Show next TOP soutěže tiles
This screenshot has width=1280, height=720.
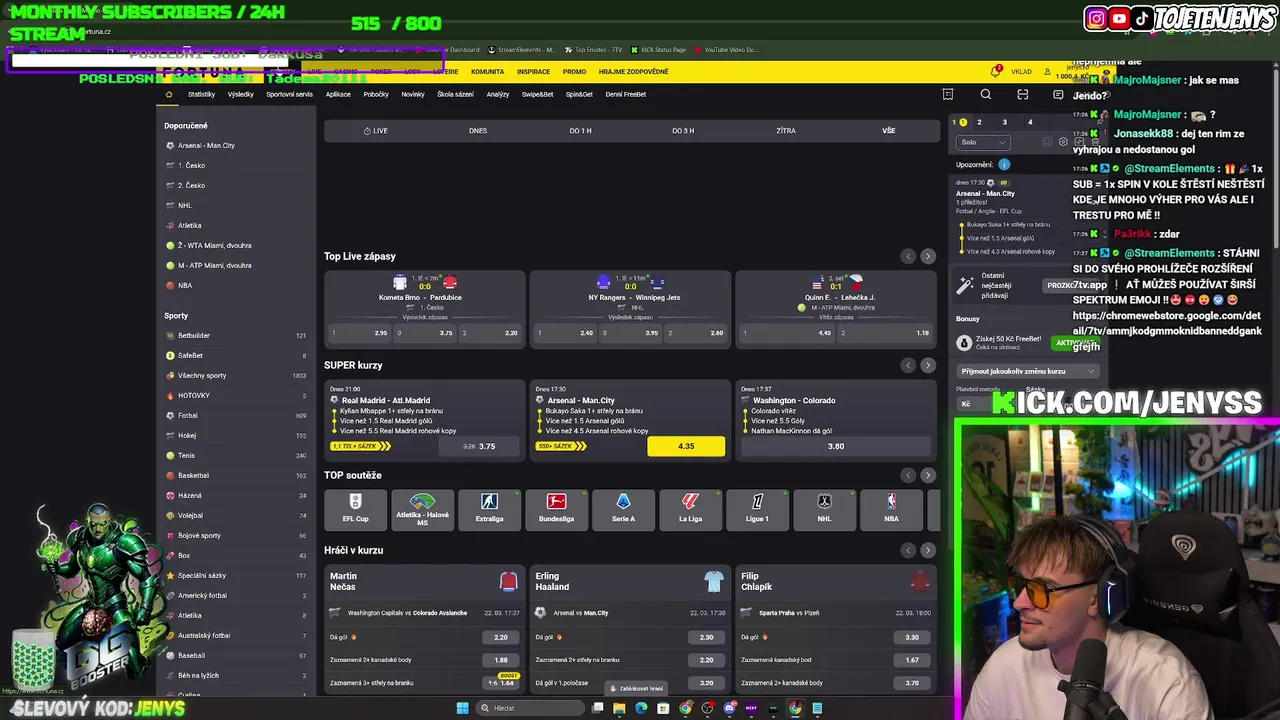[x=928, y=475]
